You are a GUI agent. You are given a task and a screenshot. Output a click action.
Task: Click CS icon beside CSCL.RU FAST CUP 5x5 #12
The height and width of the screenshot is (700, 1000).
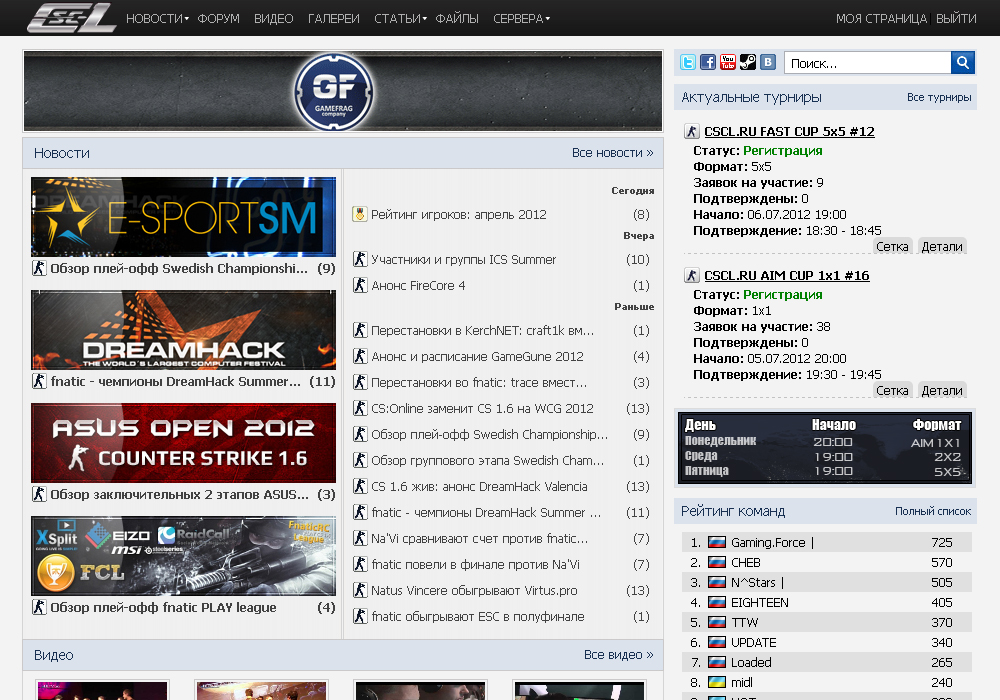692,131
